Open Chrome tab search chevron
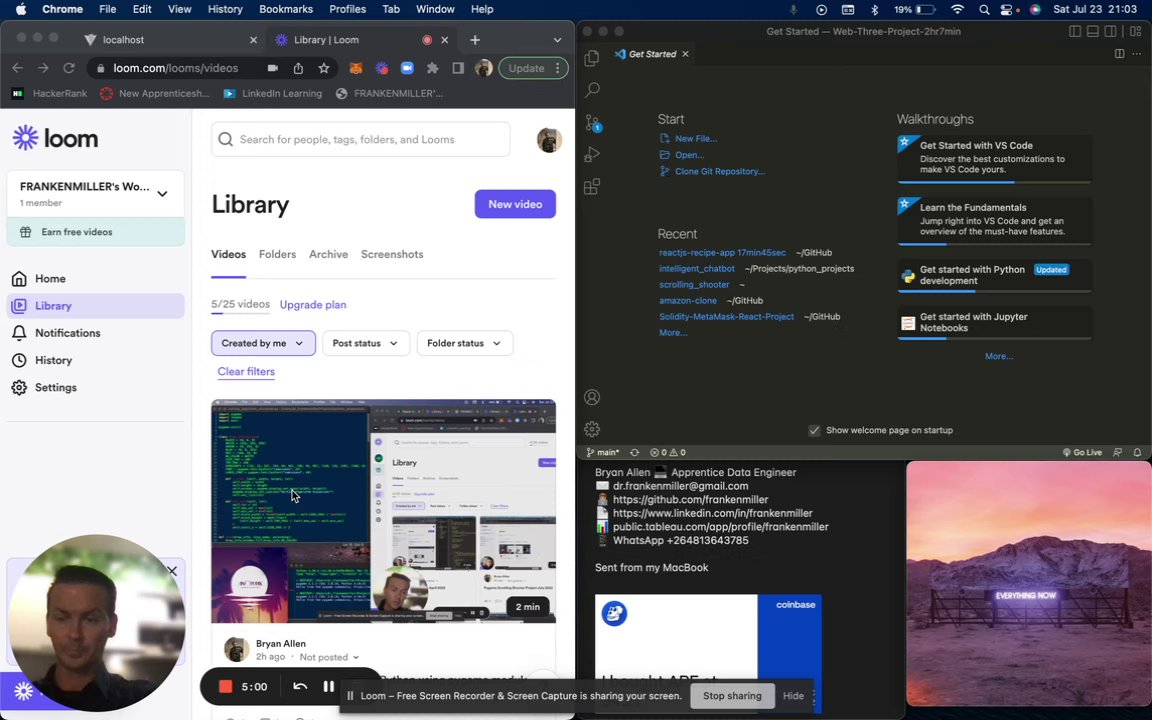Image resolution: width=1152 pixels, height=720 pixels. click(557, 40)
